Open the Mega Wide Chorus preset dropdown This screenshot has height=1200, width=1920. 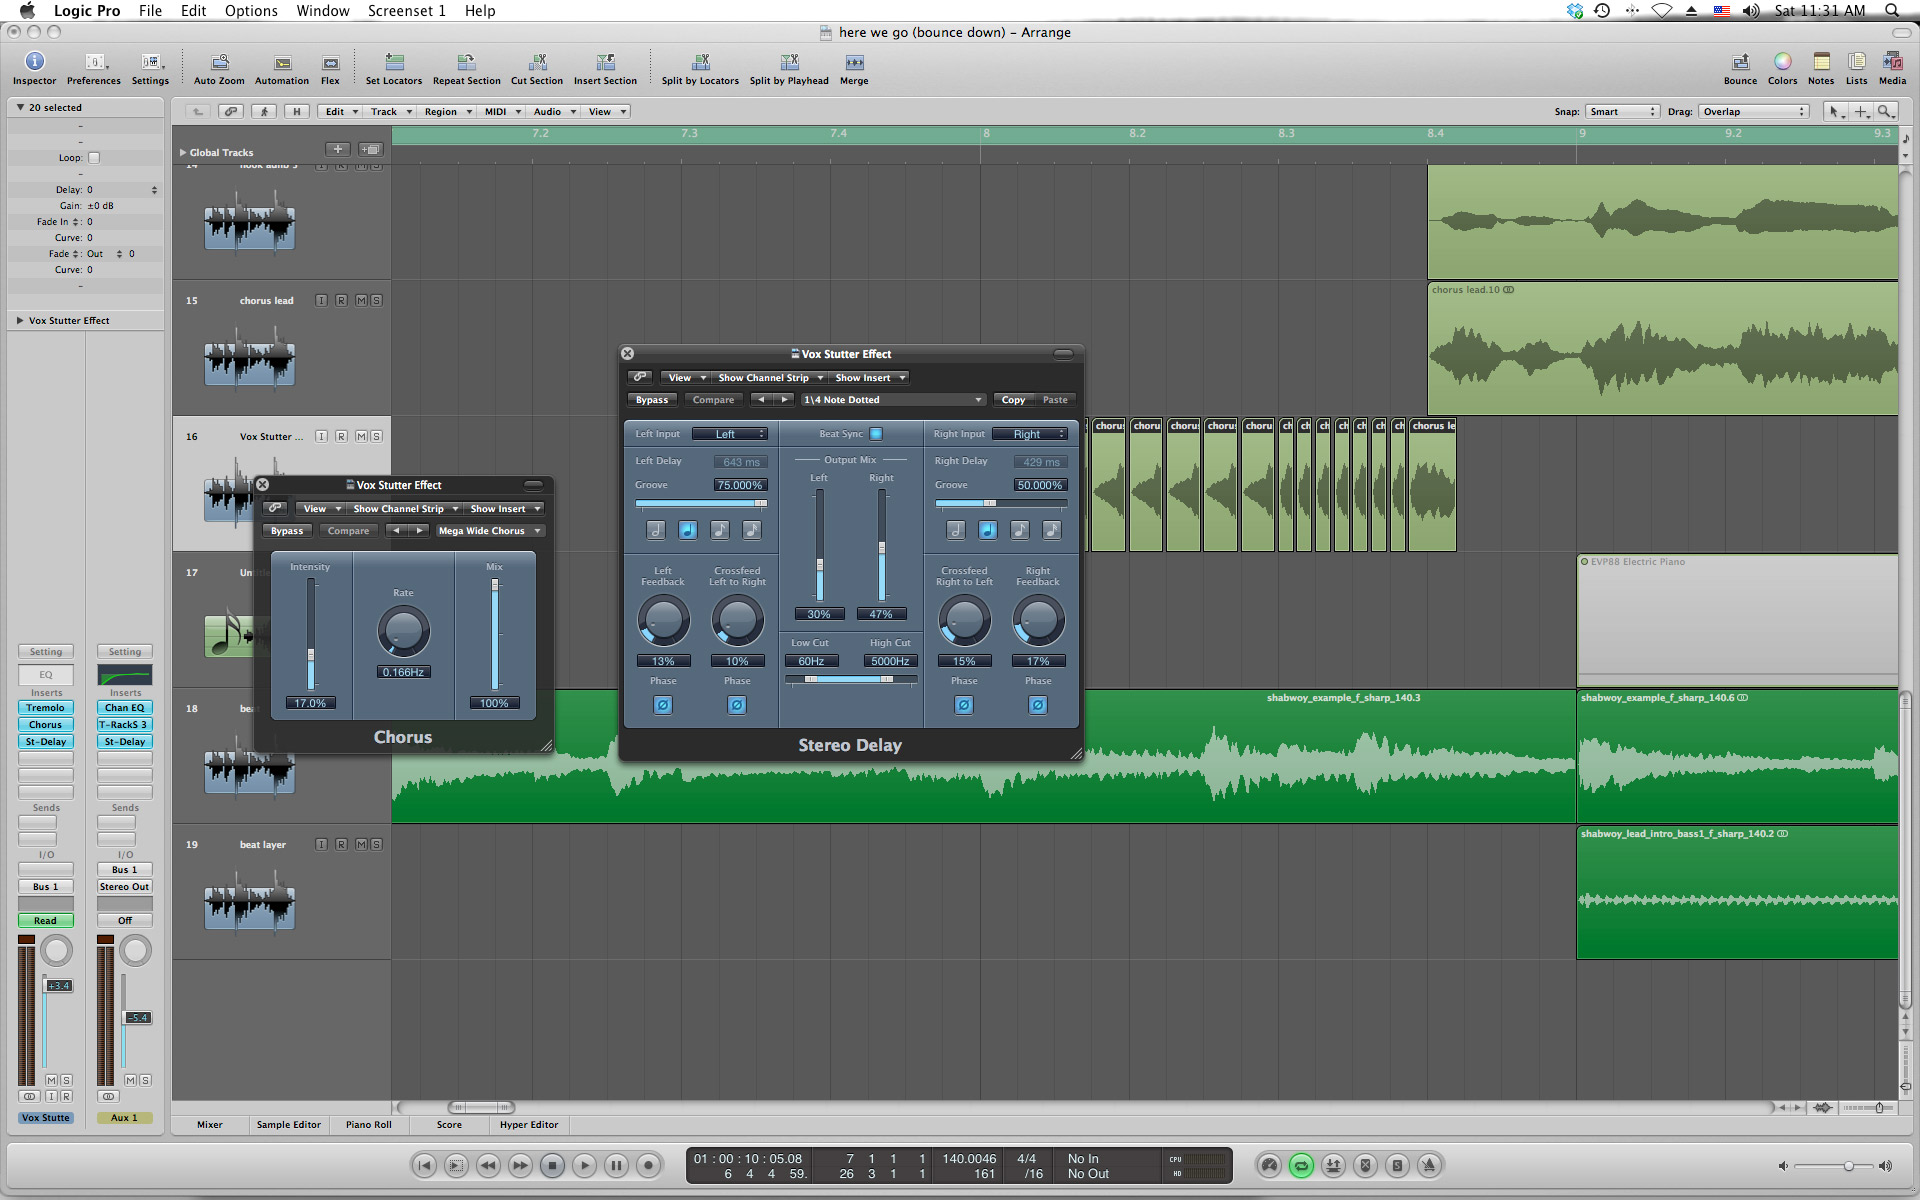489,531
